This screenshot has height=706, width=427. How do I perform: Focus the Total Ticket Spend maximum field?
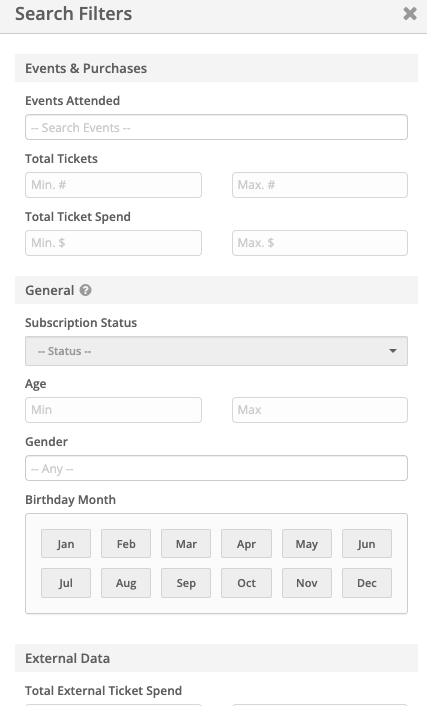coord(320,243)
